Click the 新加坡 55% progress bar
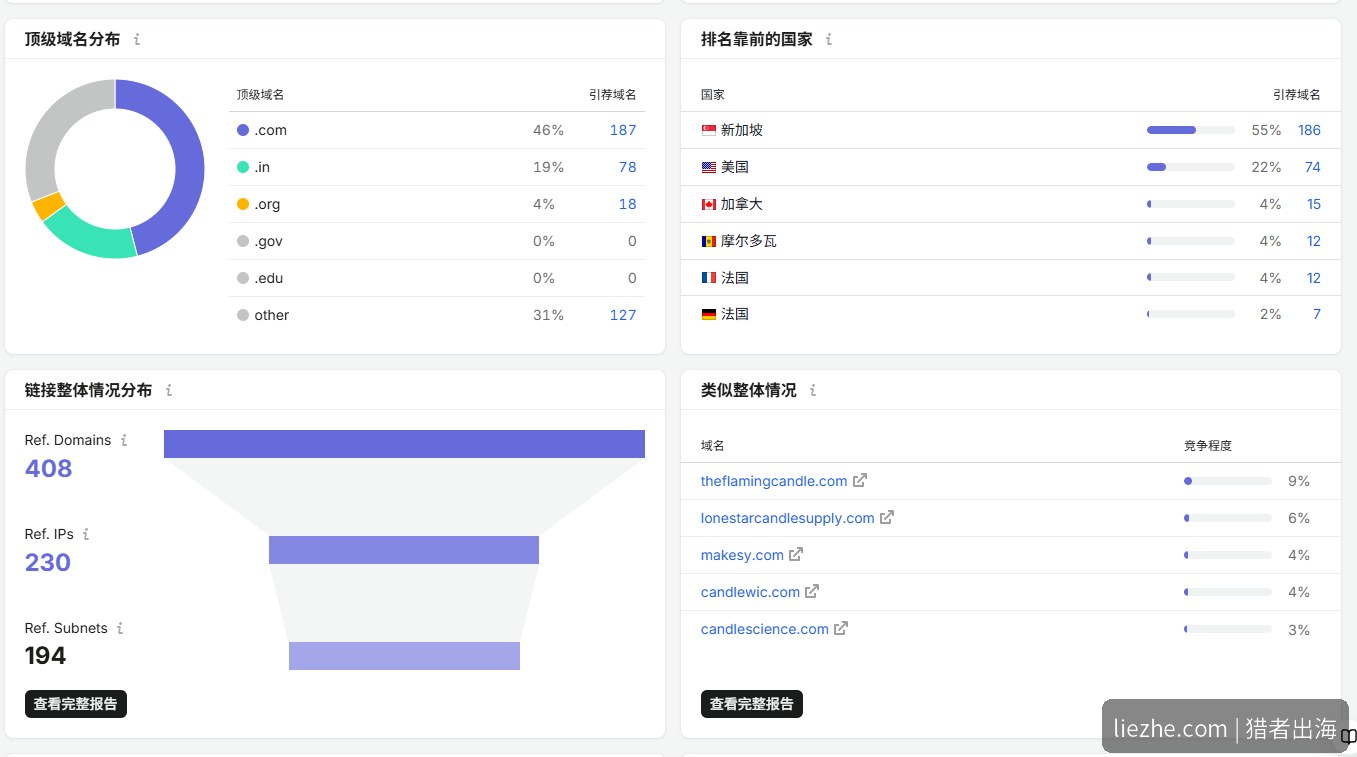The width and height of the screenshot is (1357, 757). [1191, 130]
